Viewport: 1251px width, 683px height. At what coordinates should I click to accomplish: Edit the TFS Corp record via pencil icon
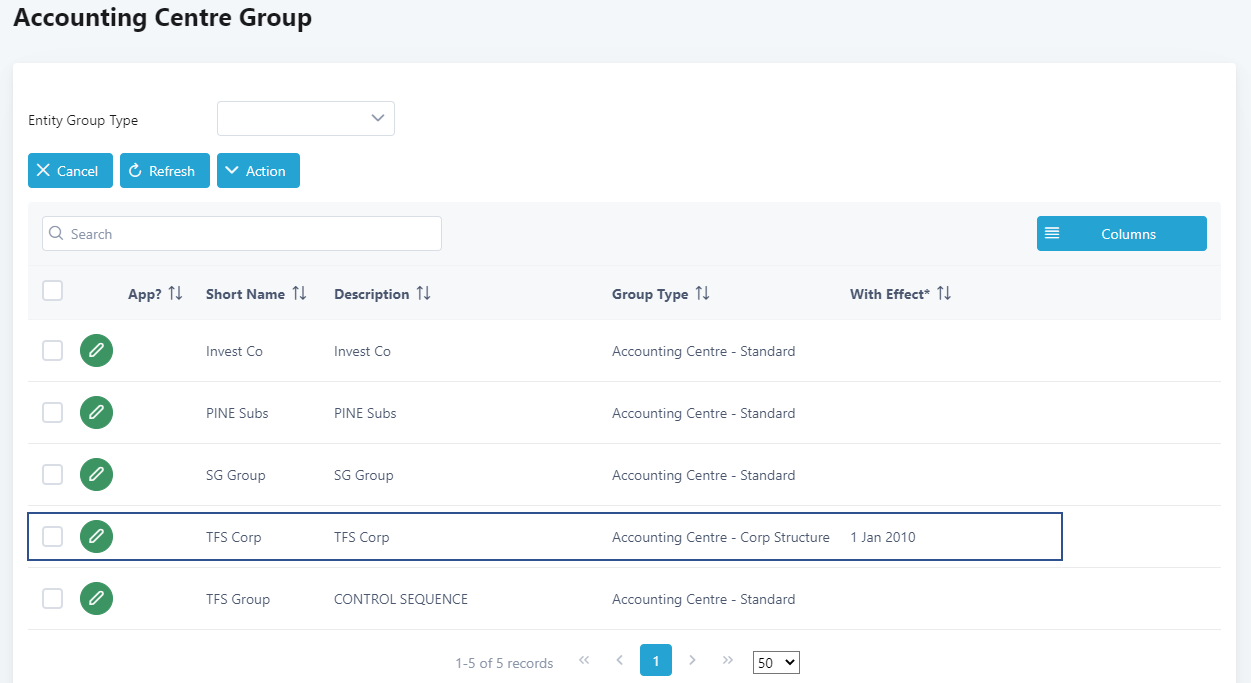pos(96,537)
